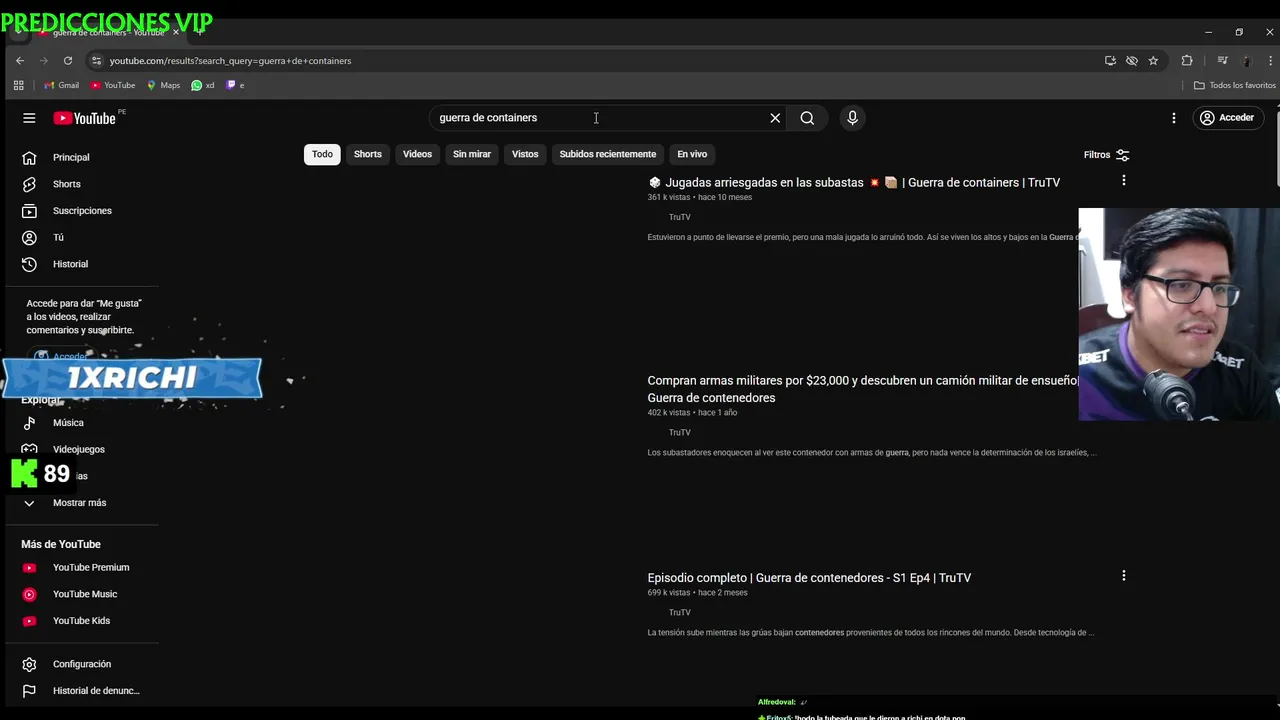Open the Gmail bookmark
1280x720 pixels.
click(61, 86)
